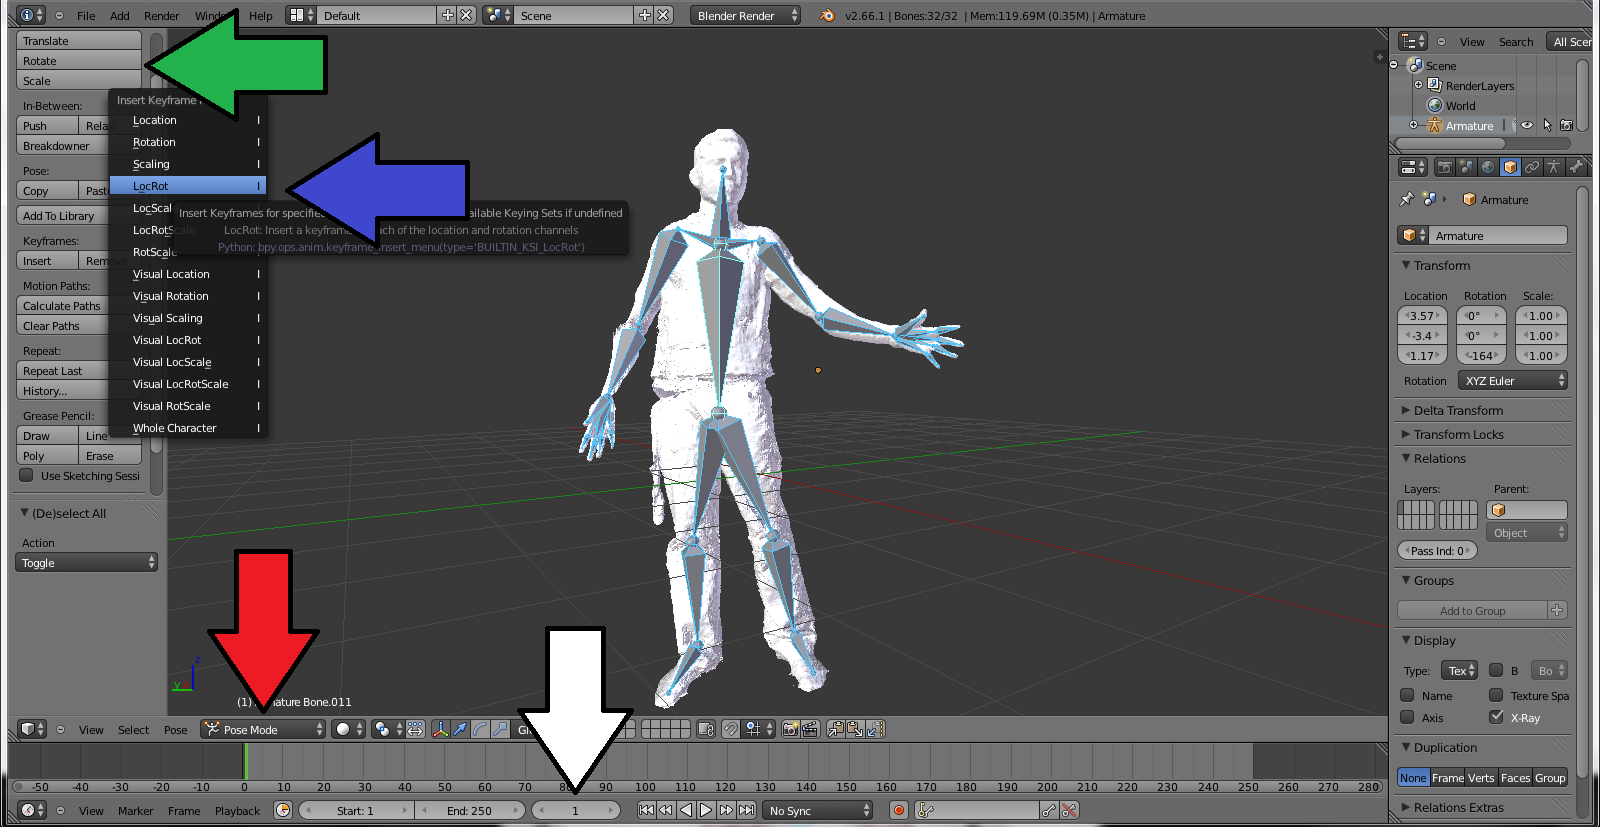Click the Armature object name field
This screenshot has width=1600, height=827.
(x=1497, y=235)
